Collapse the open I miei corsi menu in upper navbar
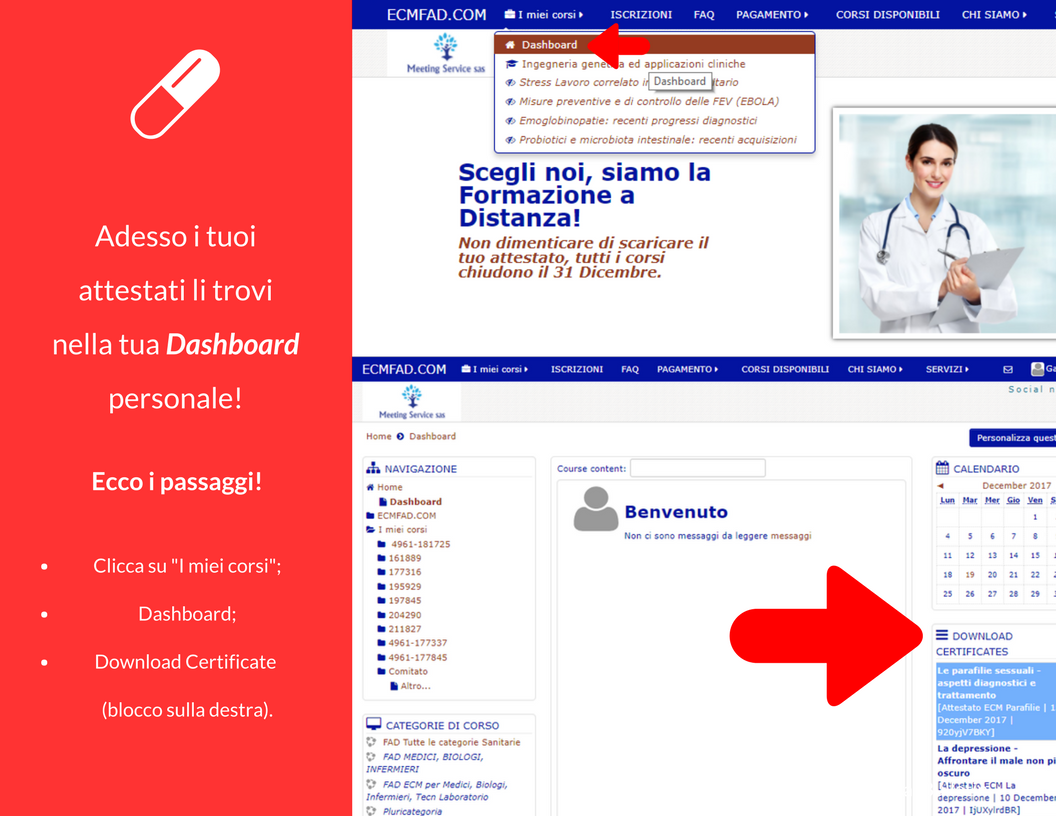Screen dimensions: 1056x816 point(544,15)
